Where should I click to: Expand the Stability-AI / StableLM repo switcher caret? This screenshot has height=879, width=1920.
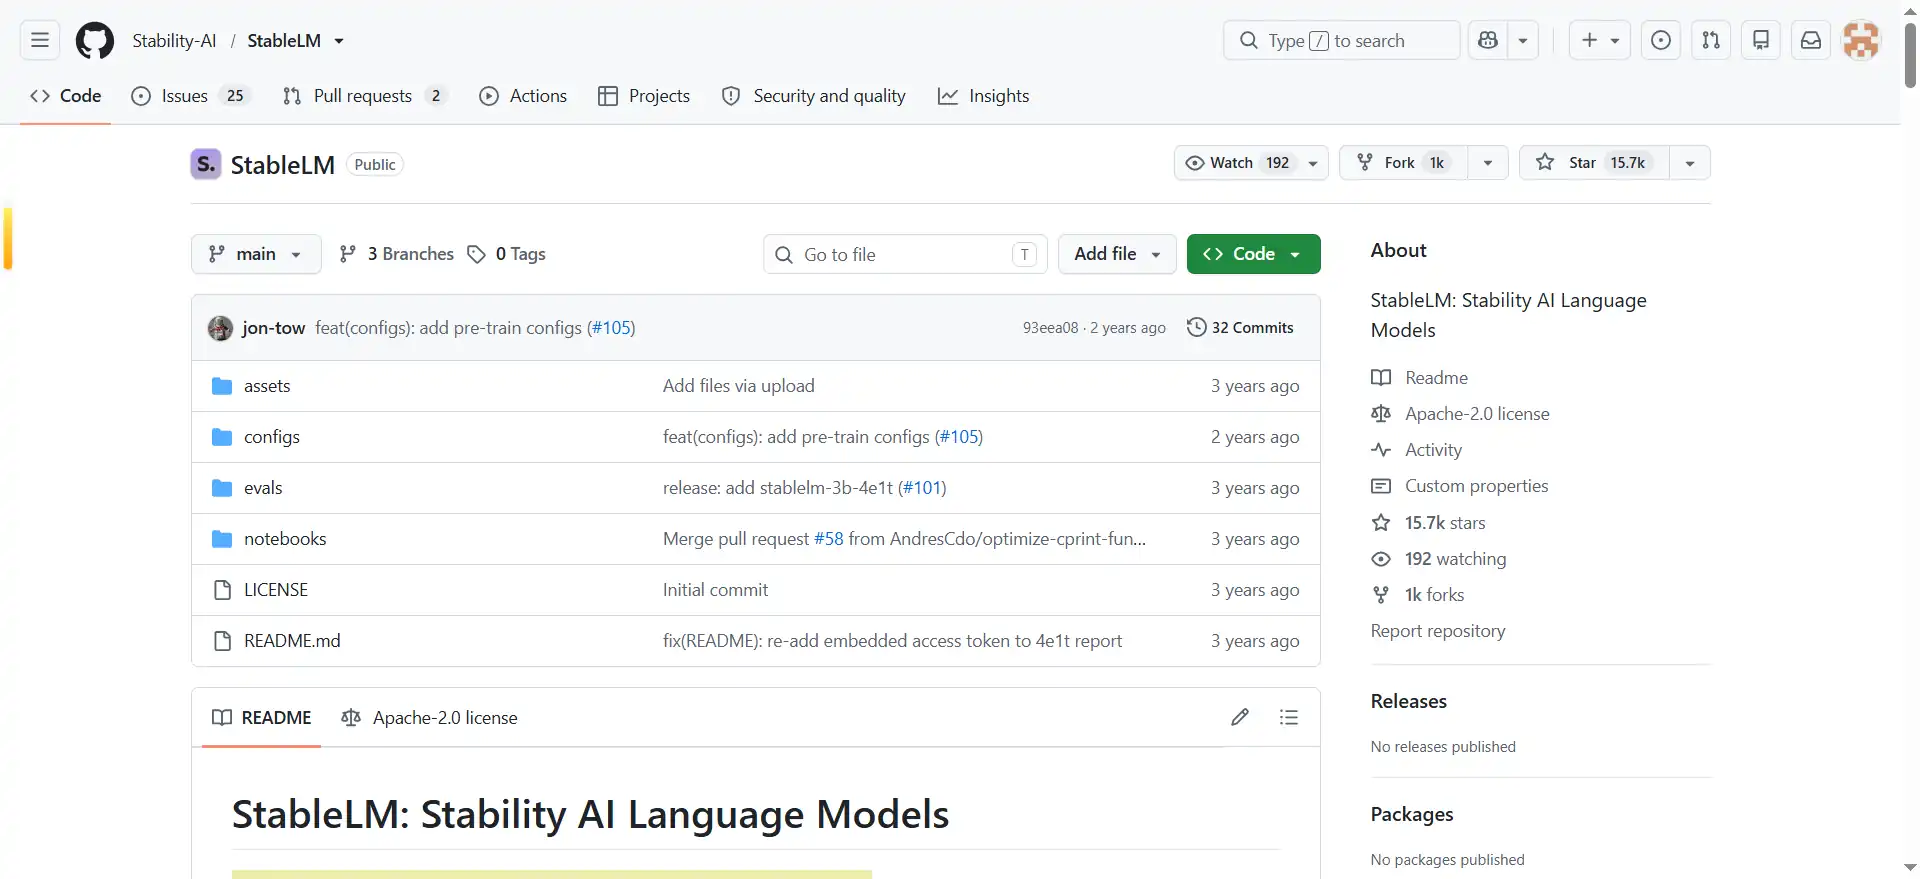339,41
